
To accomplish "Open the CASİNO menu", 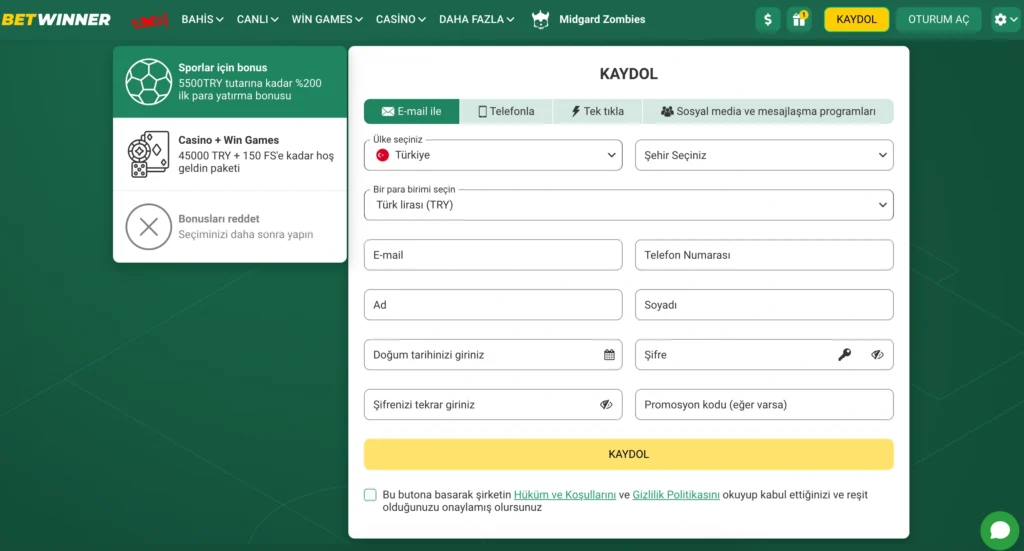I will coord(400,19).
